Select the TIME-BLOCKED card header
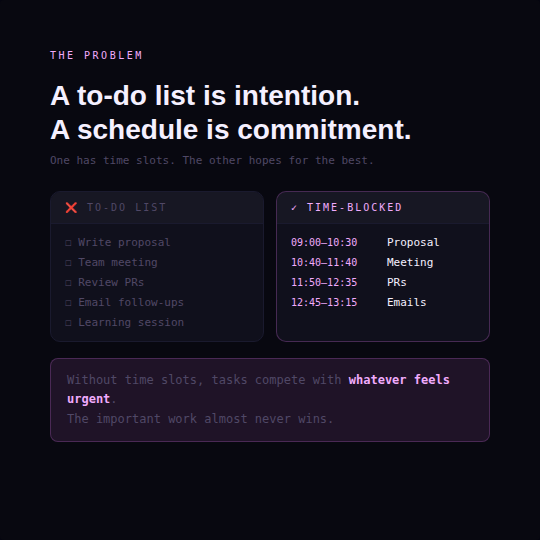This screenshot has height=540, width=540. tap(383, 208)
